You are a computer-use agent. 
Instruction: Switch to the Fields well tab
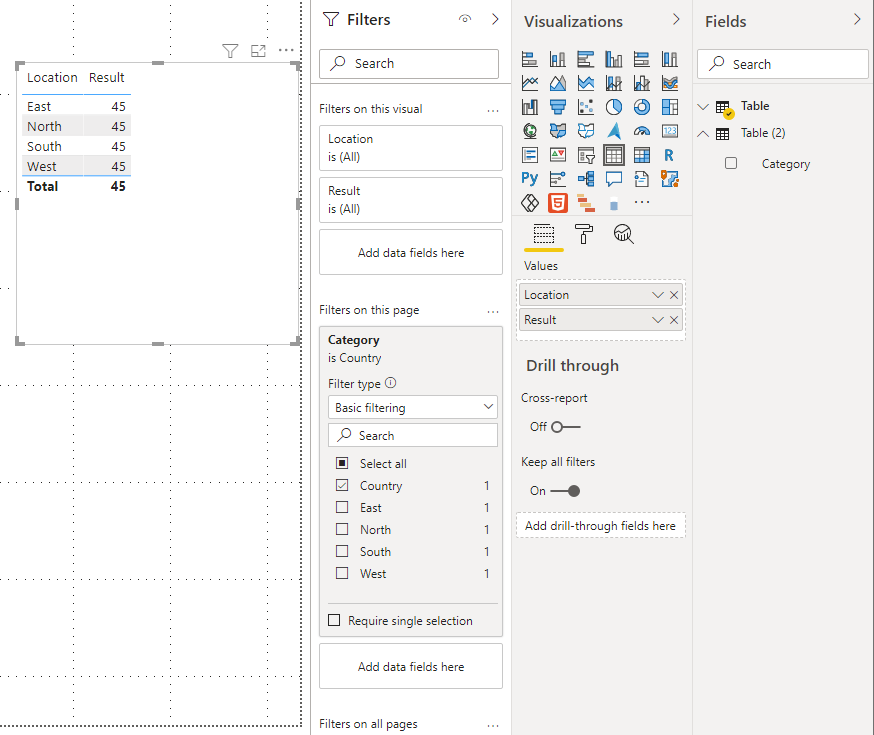(x=543, y=234)
